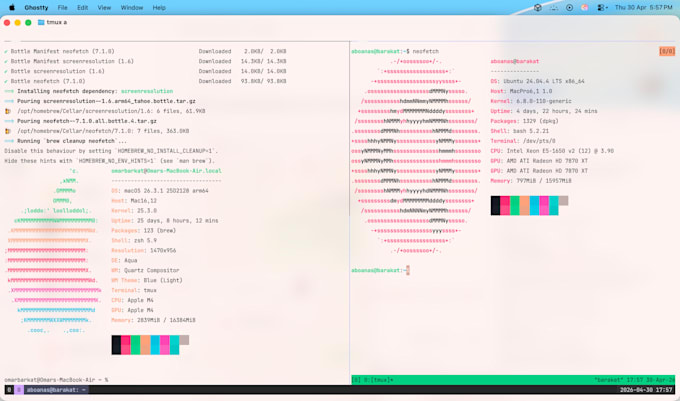This screenshot has height=401, width=680.
Task: Click the omarbarkat@Omars-MacBook-Air prompt line
Action: (x=56, y=380)
